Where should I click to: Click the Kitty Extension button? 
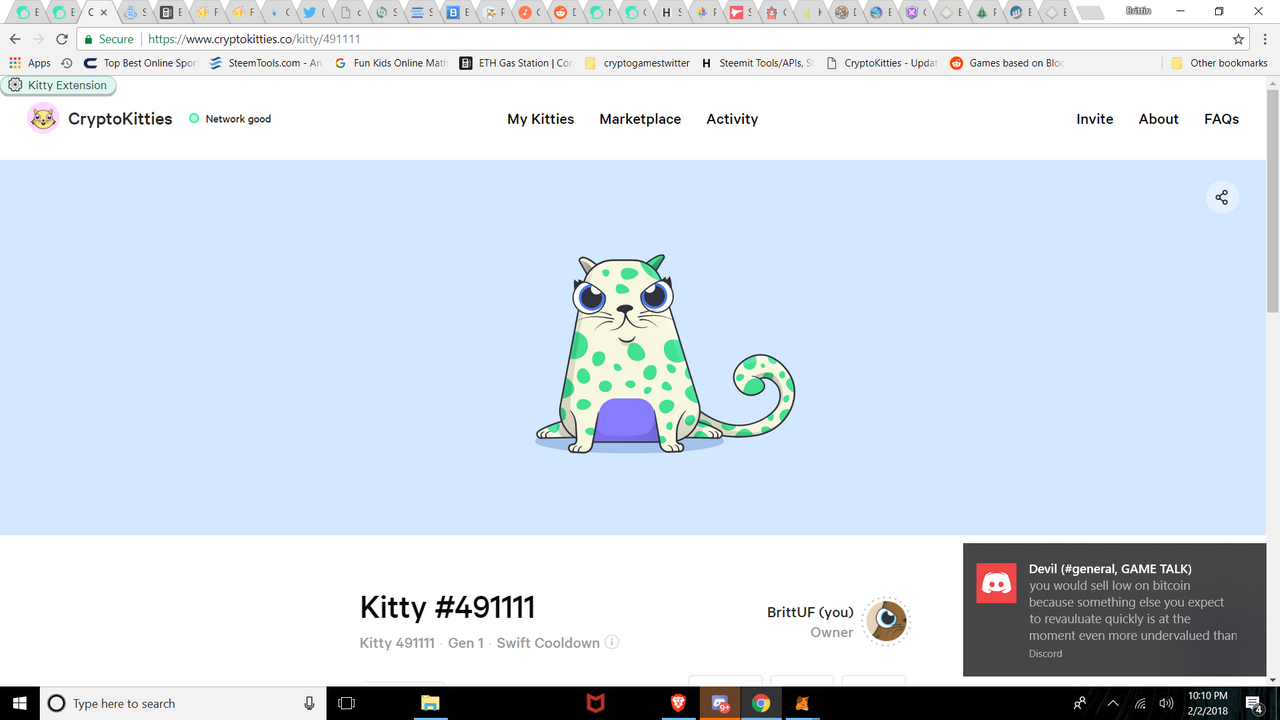point(58,85)
